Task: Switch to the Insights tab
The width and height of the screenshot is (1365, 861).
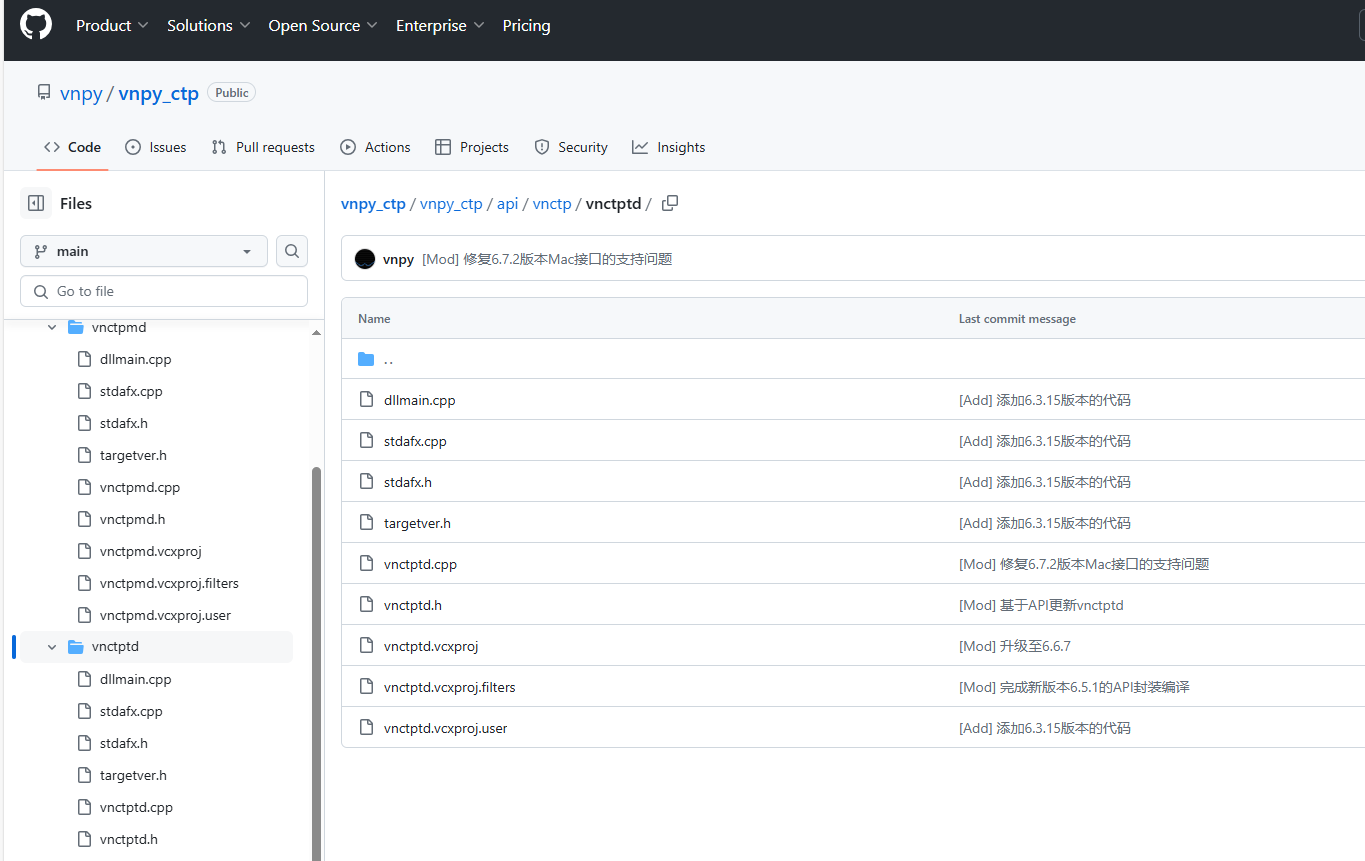Action: [669, 147]
